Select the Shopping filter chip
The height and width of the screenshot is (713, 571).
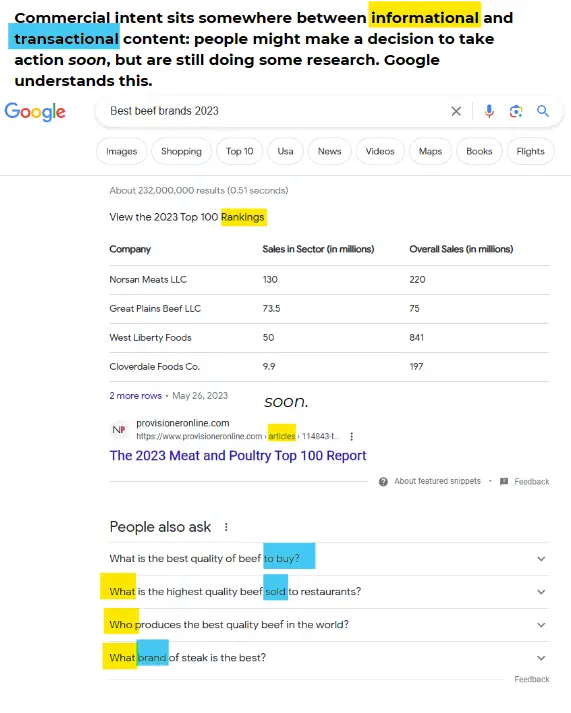(x=181, y=151)
